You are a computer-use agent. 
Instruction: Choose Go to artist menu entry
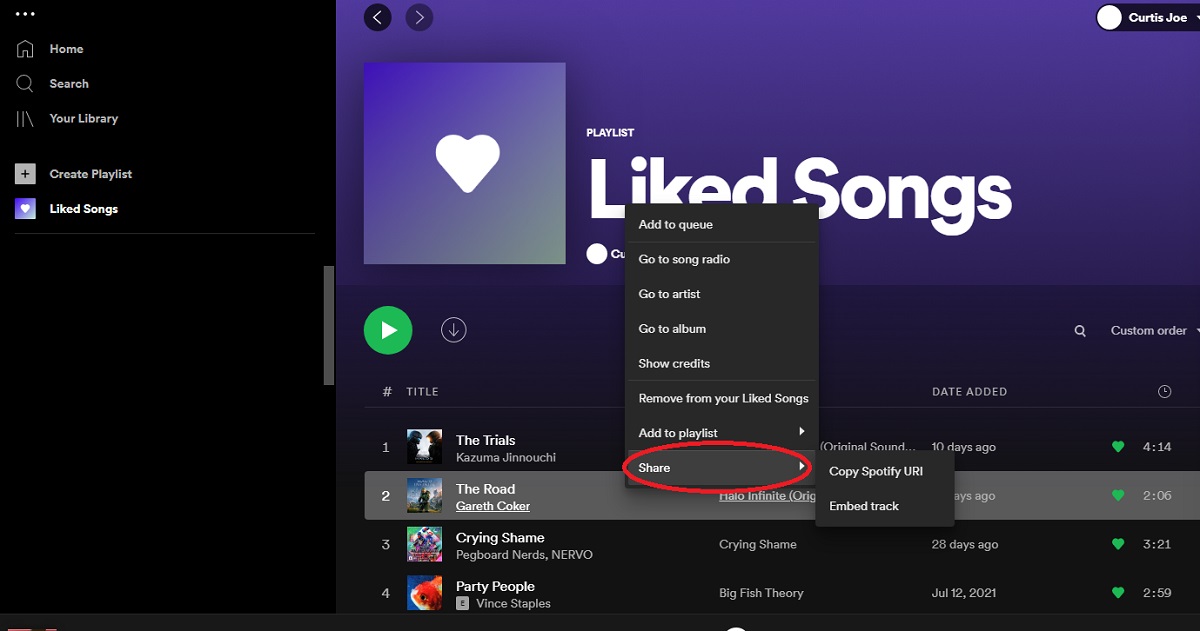[x=721, y=294]
